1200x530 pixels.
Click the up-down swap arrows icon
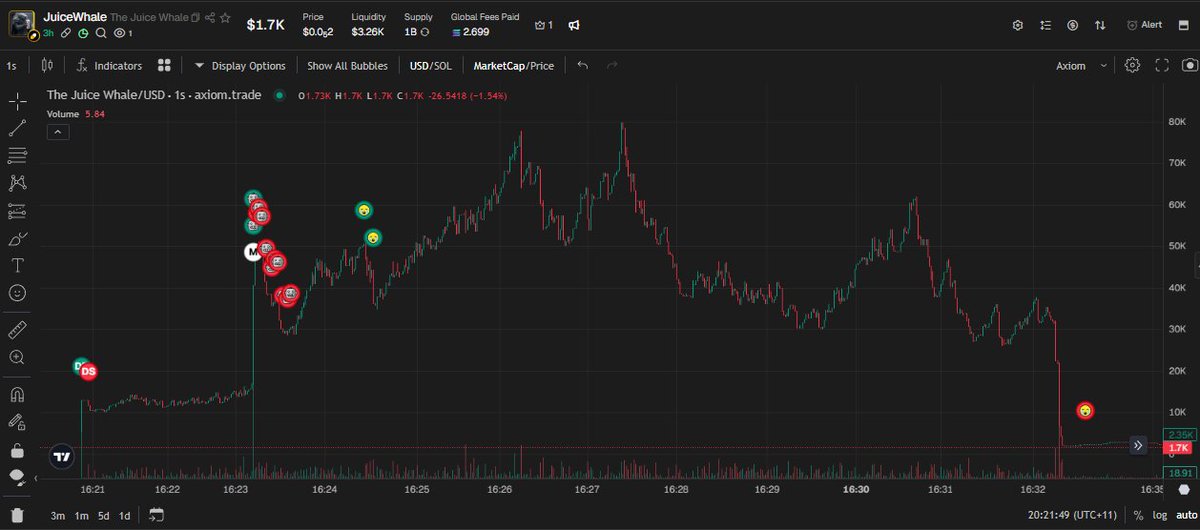pos(1100,25)
